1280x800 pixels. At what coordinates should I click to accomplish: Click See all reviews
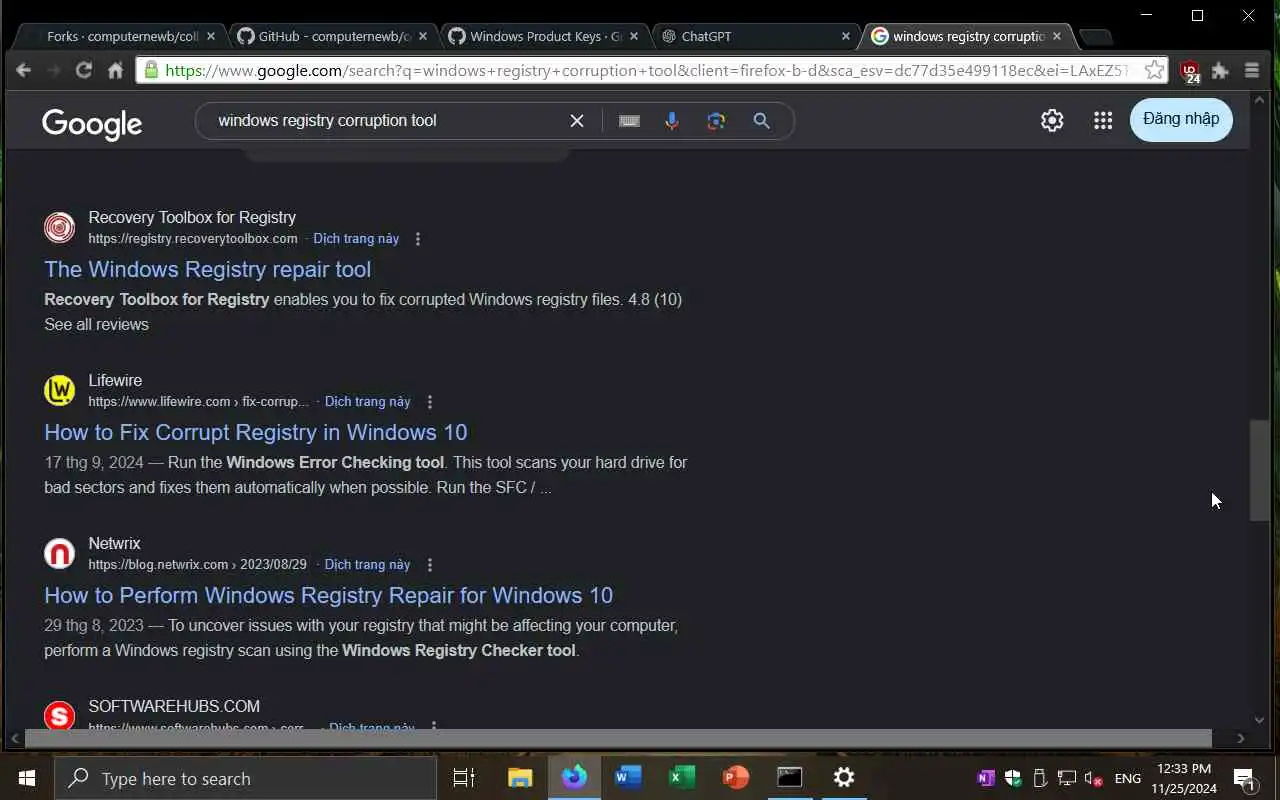coord(96,324)
